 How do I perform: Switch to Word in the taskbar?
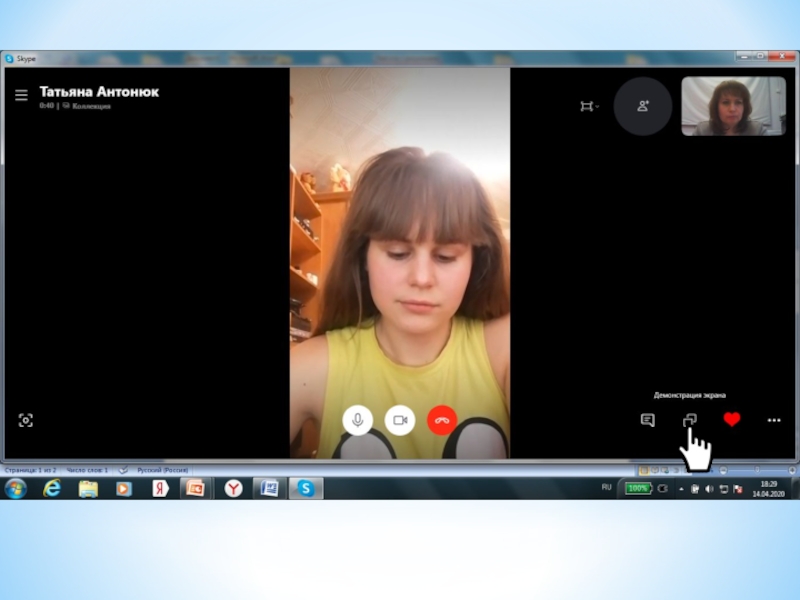(x=268, y=488)
